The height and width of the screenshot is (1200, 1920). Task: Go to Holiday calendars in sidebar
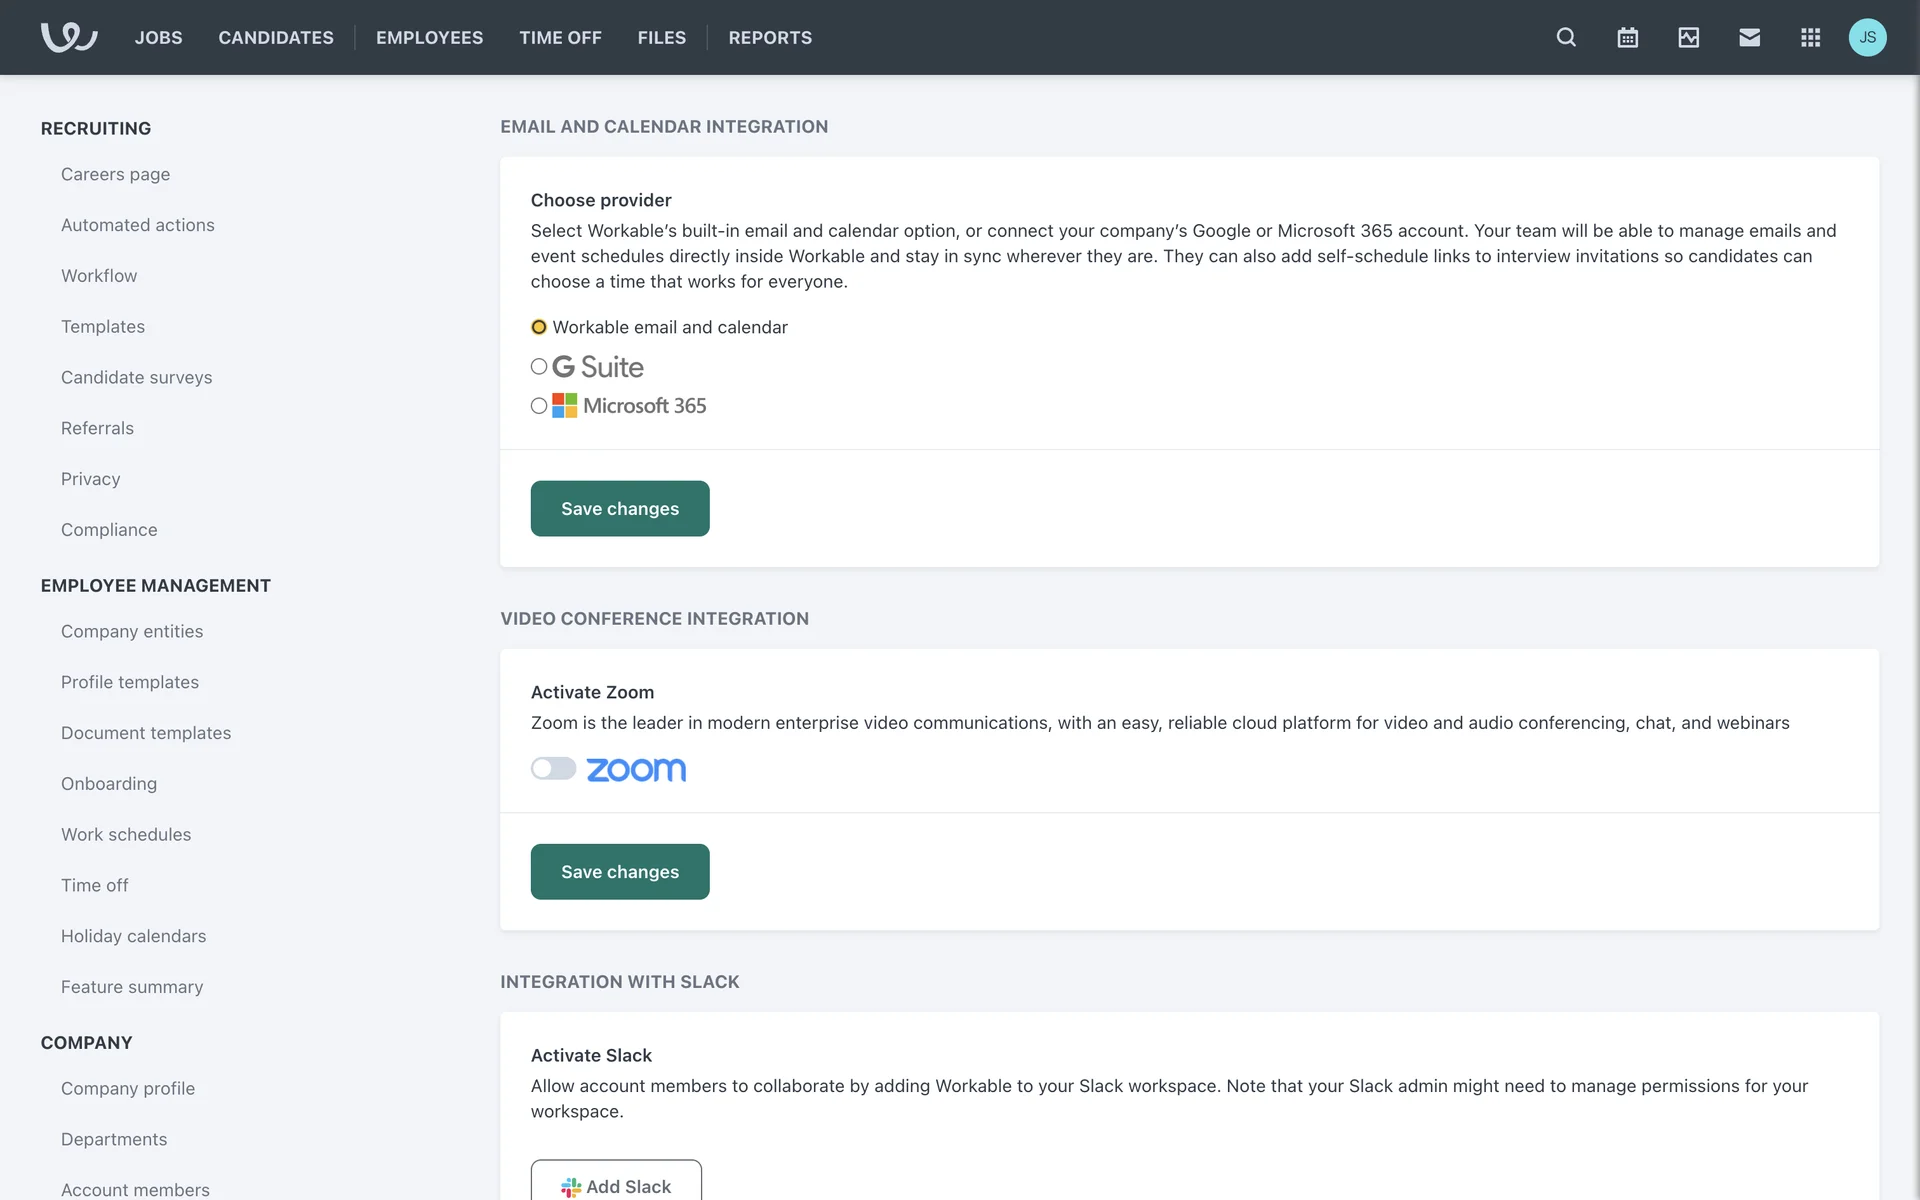coord(133,936)
